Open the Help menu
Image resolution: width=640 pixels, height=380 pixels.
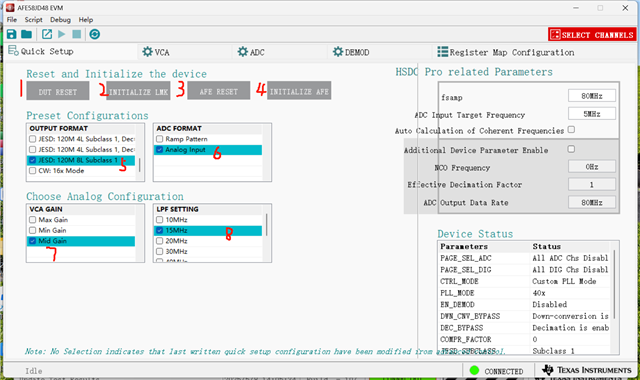pos(86,20)
